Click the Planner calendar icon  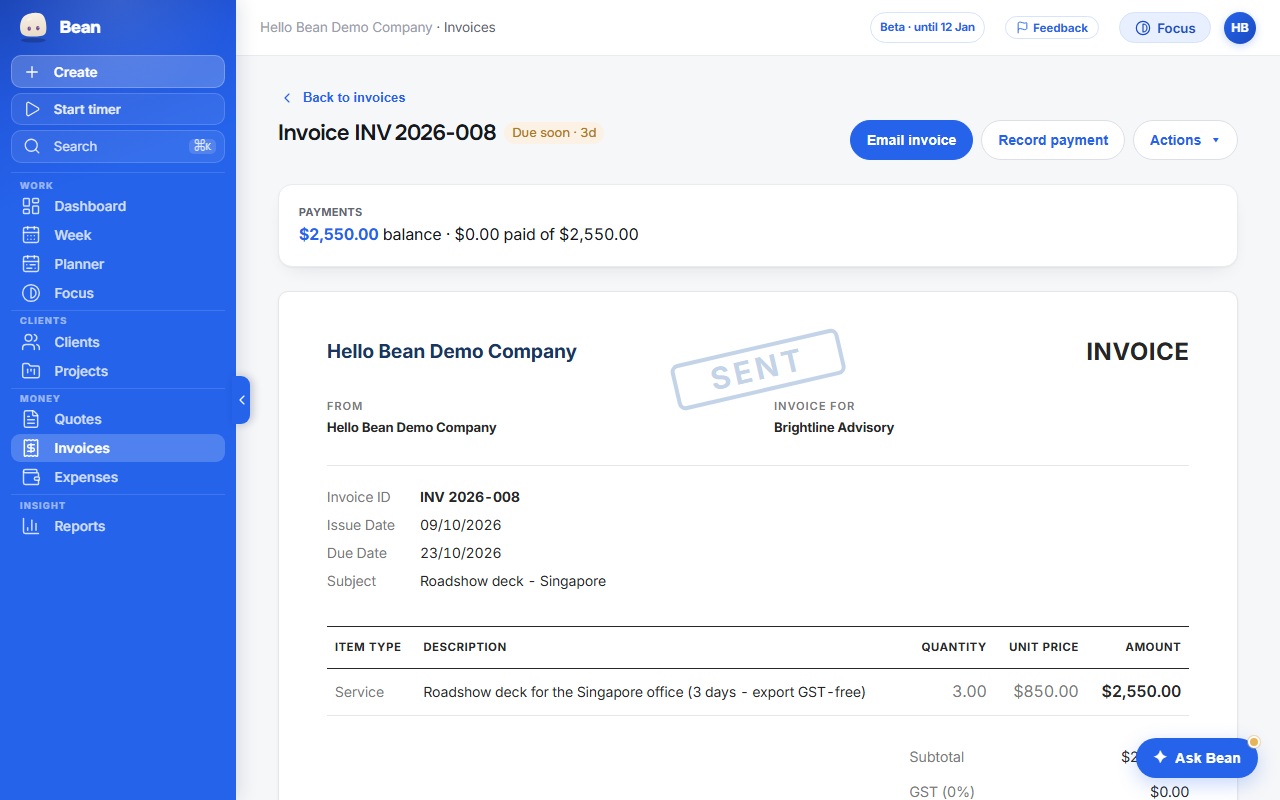(x=31, y=264)
